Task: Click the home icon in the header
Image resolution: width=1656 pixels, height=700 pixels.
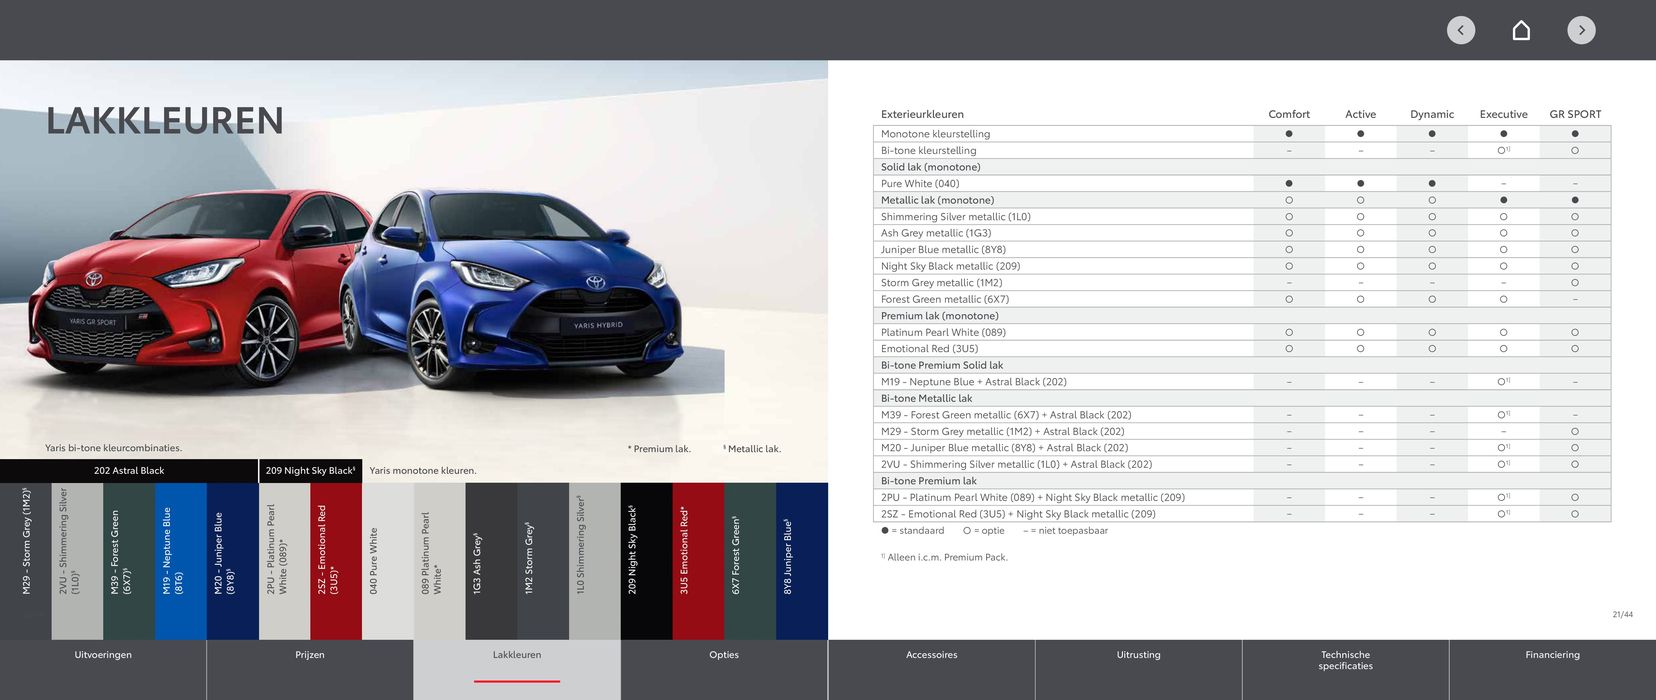Action: [1521, 30]
